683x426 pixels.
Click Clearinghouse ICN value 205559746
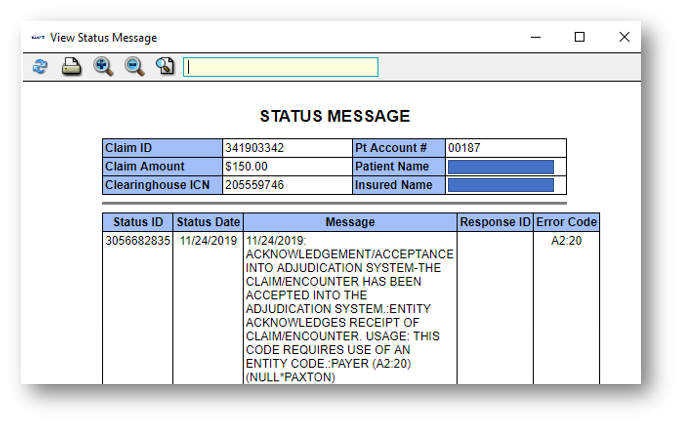click(254, 185)
